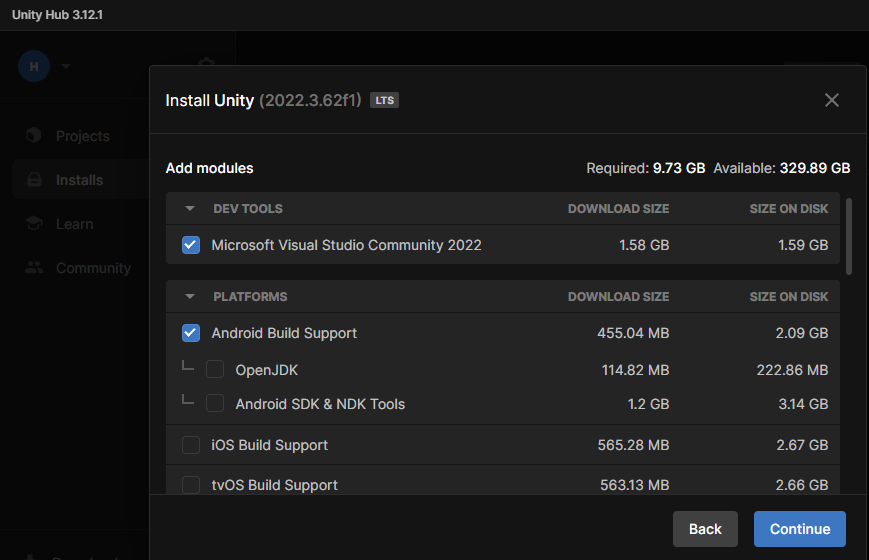Check iOS Build Support module
869x560 pixels.
coord(191,445)
